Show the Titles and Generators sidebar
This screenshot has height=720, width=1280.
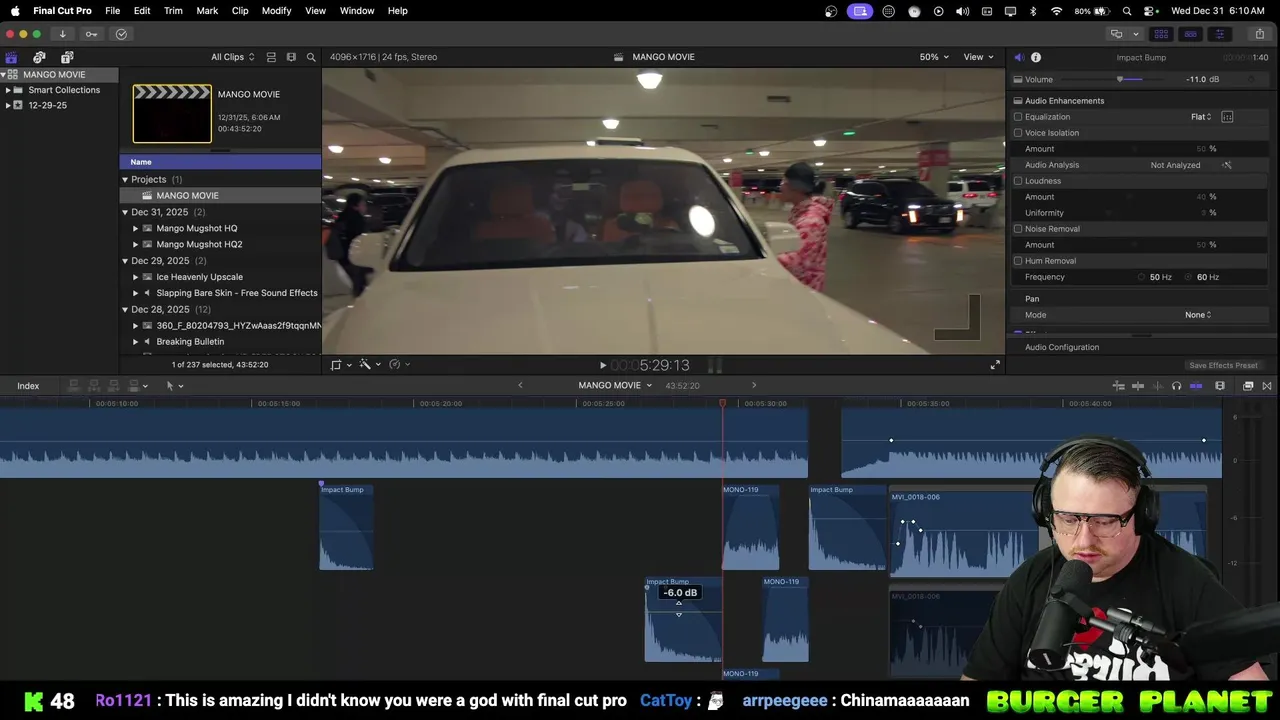[x=67, y=57]
